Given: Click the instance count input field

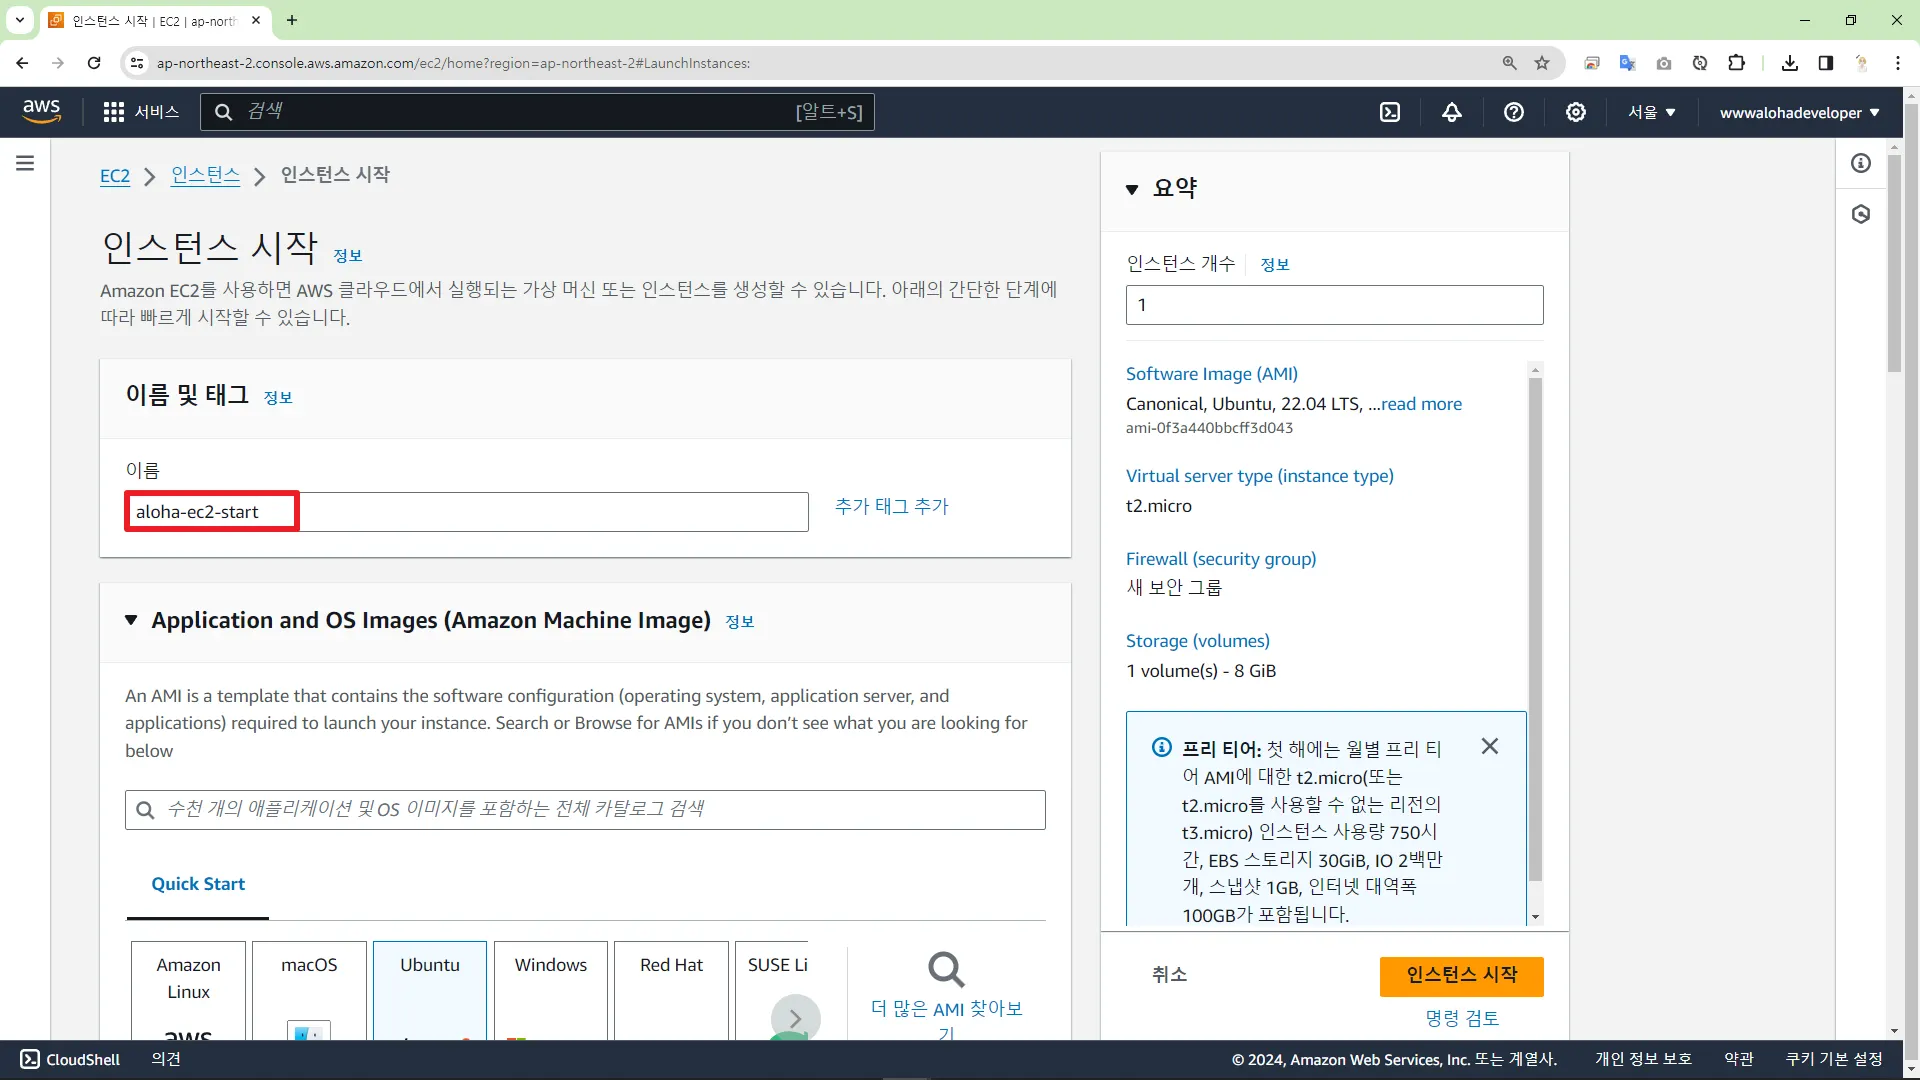Looking at the screenshot, I should (x=1334, y=305).
